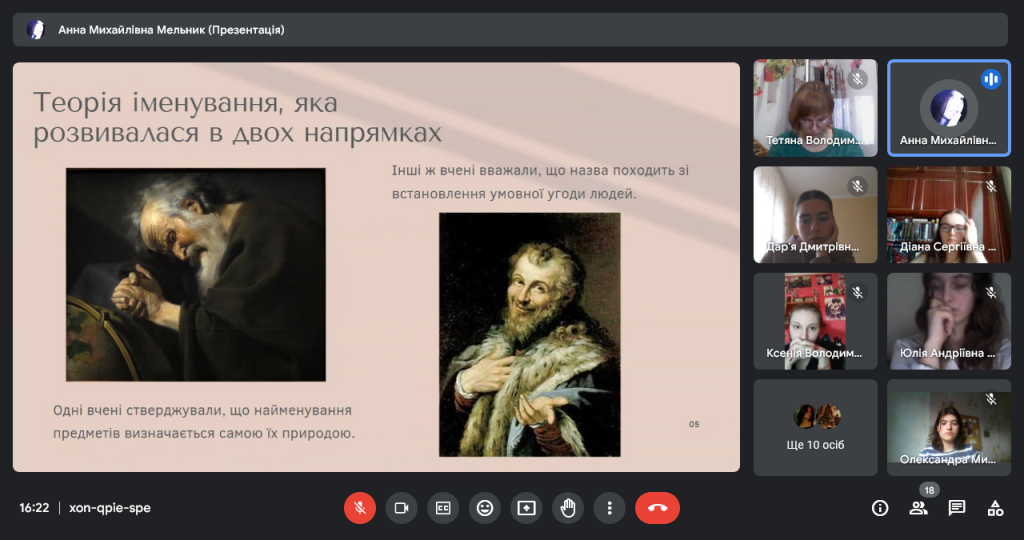Select Юлія Андріївна video tile
This screenshot has height=540, width=1024.
tap(949, 321)
